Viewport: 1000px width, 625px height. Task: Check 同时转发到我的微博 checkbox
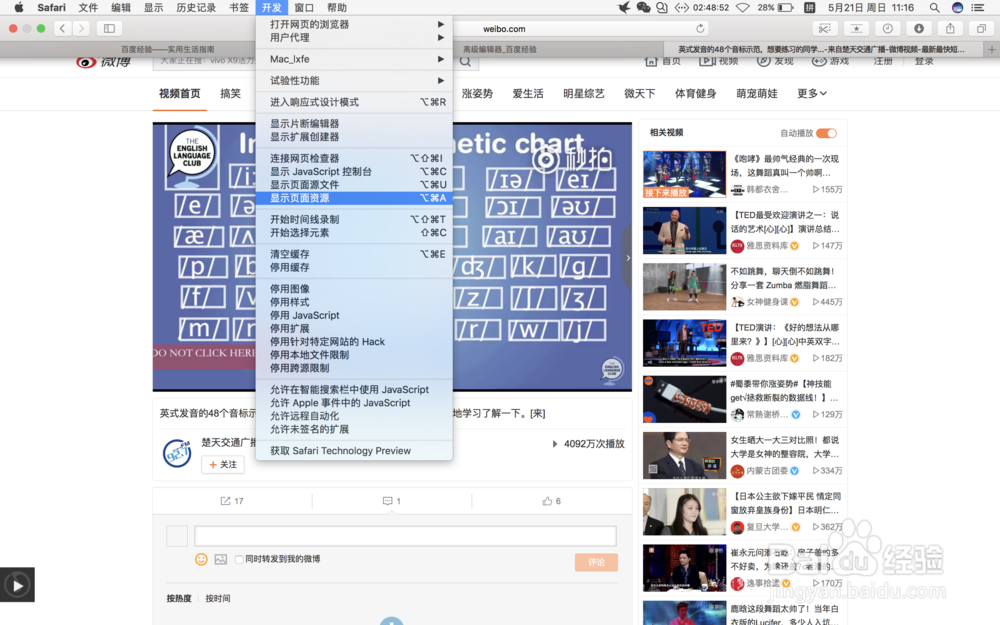pyautogui.click(x=239, y=559)
